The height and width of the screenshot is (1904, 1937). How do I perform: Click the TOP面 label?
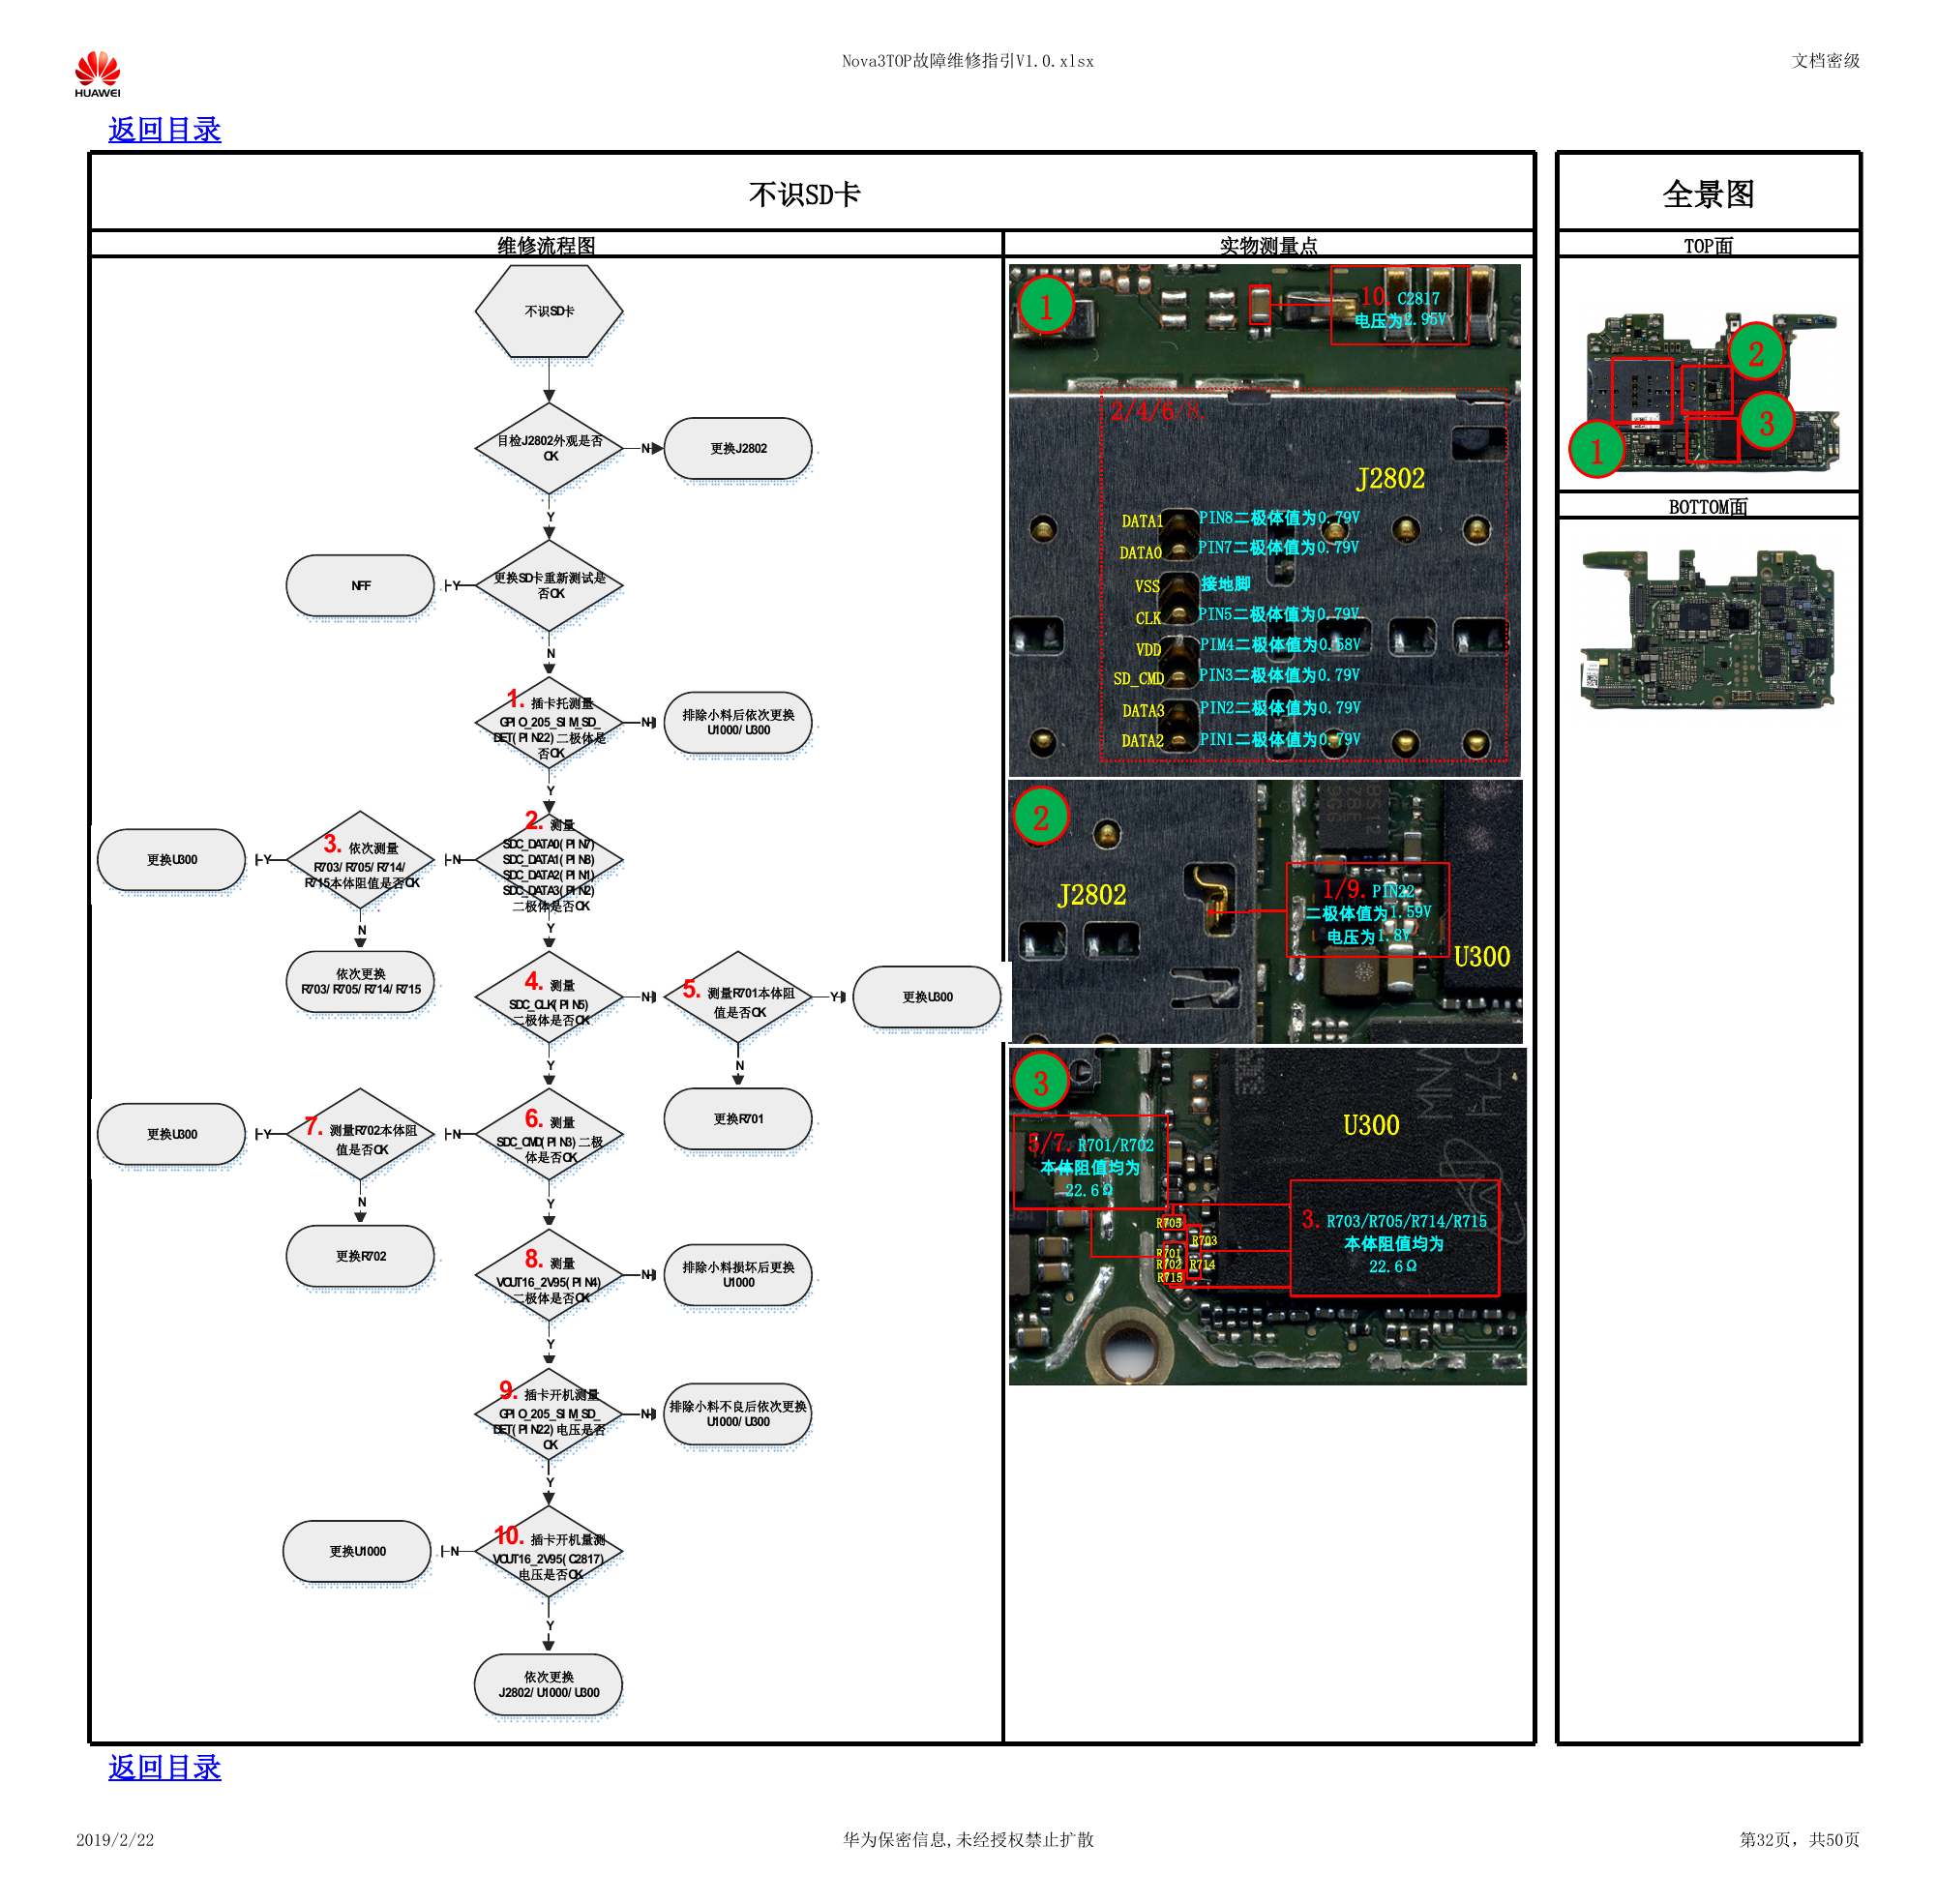point(1708,245)
